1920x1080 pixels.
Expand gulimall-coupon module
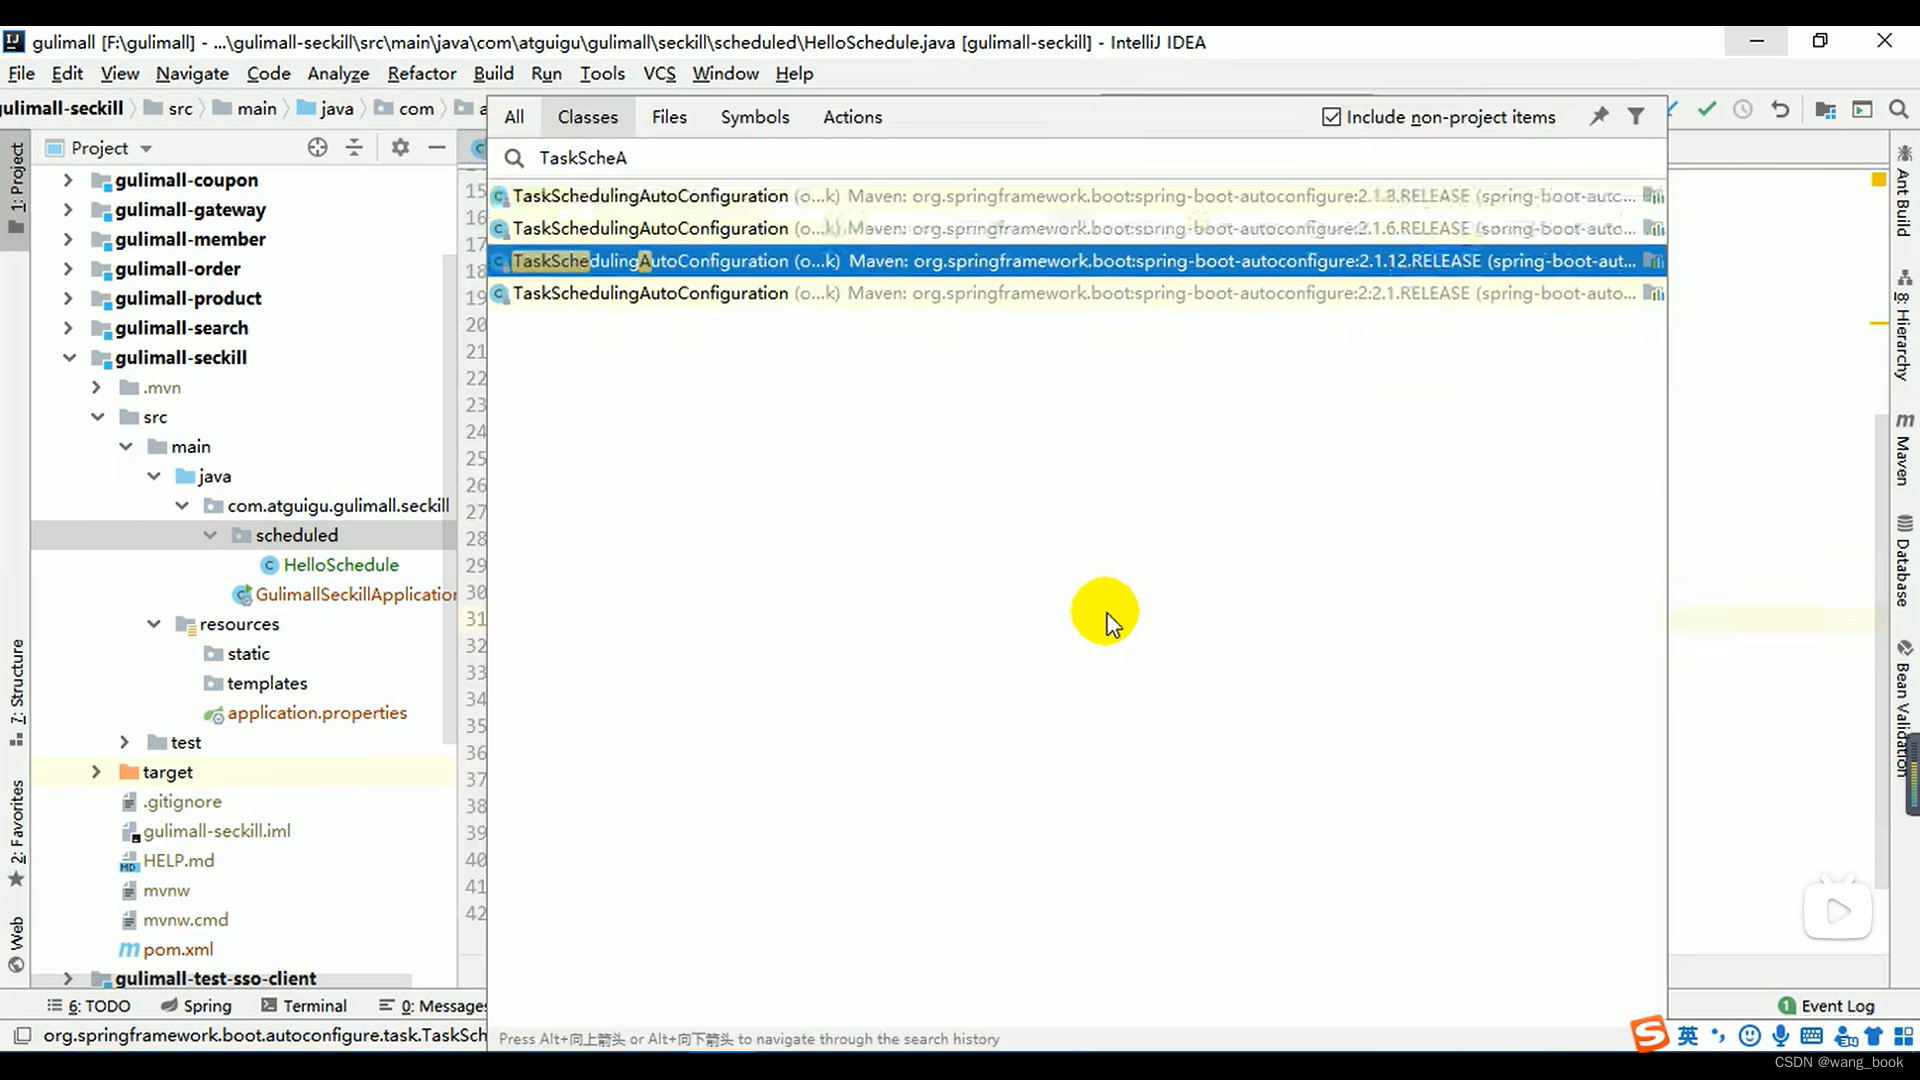point(68,180)
